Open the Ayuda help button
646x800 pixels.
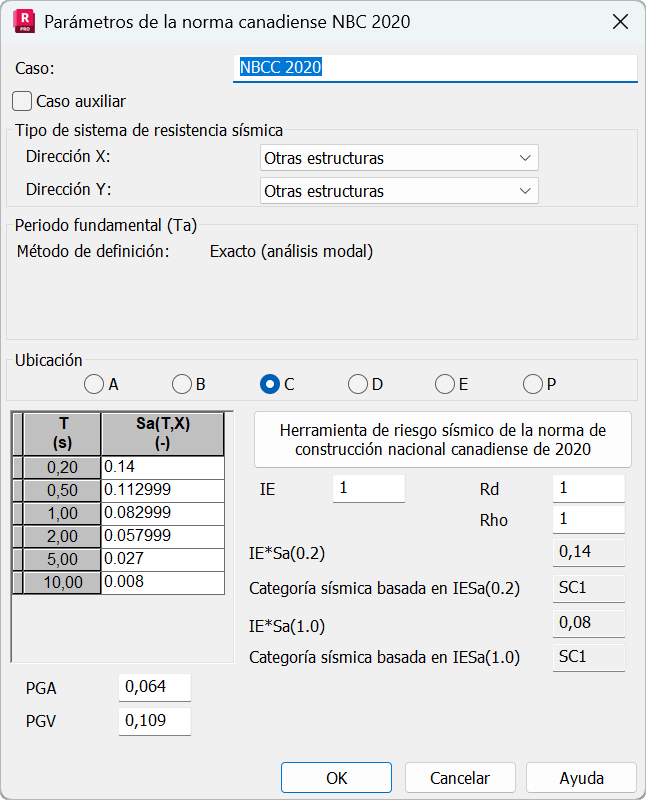[582, 778]
